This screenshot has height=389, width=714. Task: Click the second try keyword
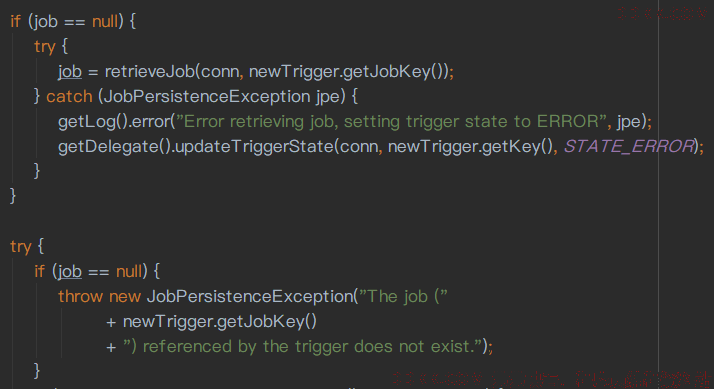click(x=21, y=247)
